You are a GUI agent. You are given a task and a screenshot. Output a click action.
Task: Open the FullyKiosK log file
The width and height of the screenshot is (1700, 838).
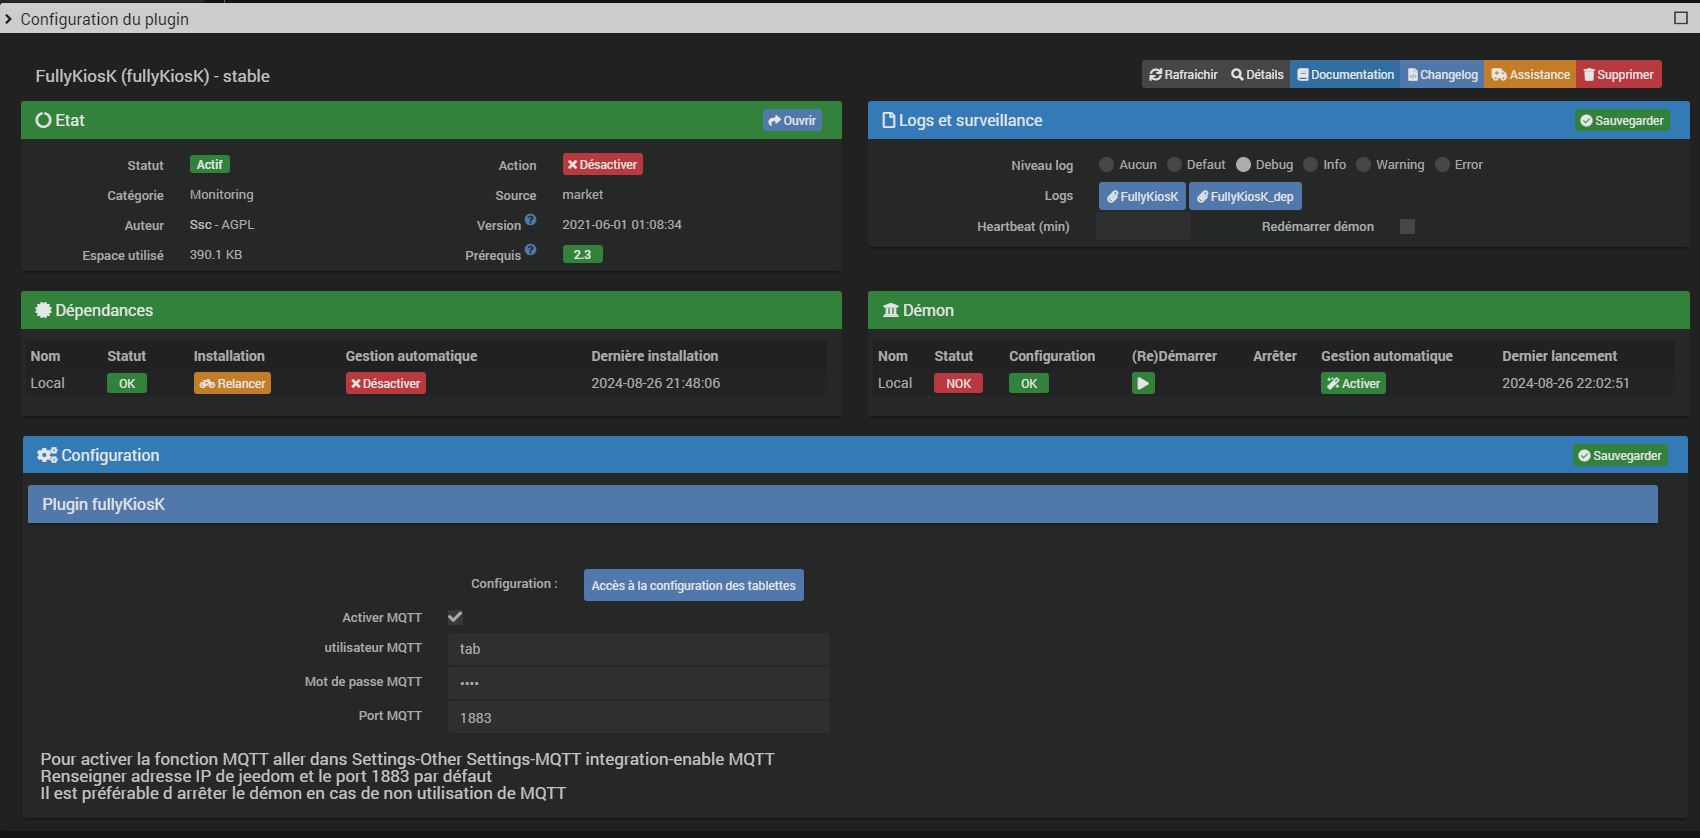[1142, 197]
